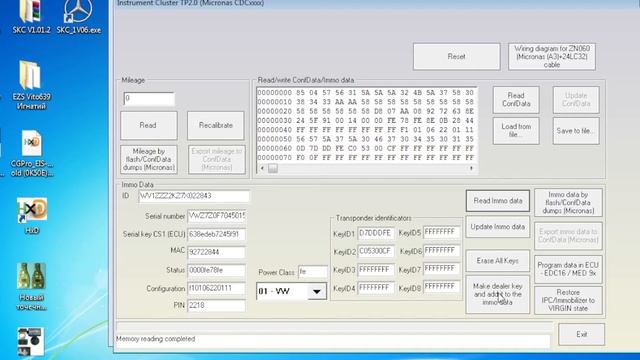This screenshot has width=640, height=360.
Task: Click the Configuration input field
Action: click(216, 288)
